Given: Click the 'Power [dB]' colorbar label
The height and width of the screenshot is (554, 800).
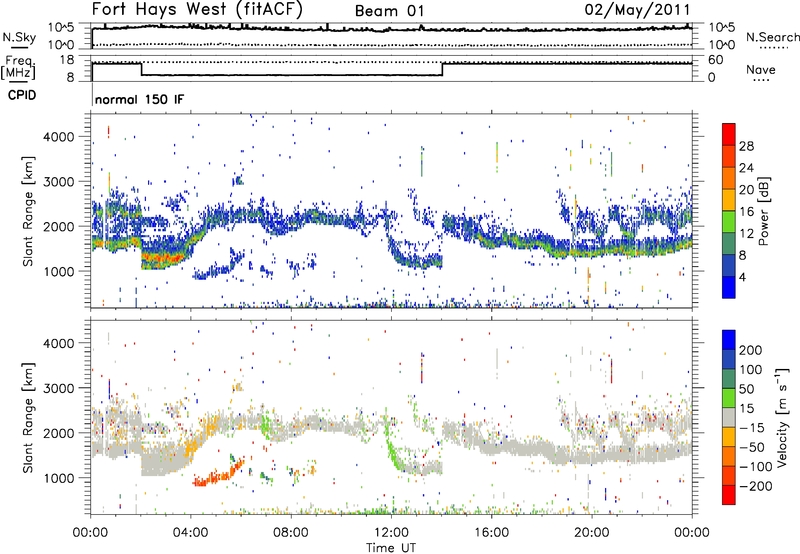Looking at the screenshot, I should (763, 211).
